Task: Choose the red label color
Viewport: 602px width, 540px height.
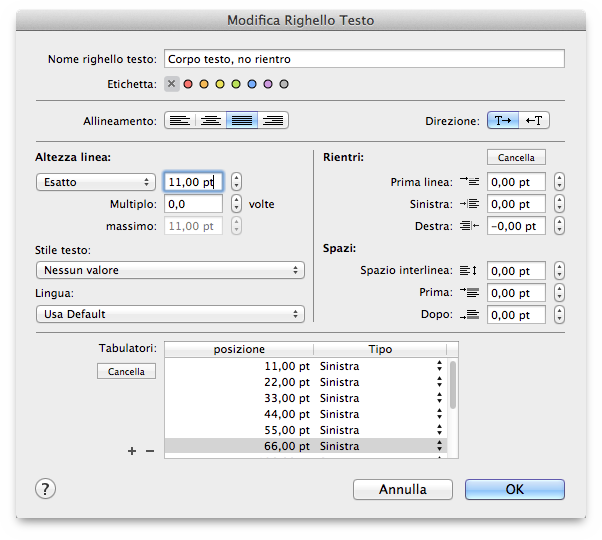Action: [x=188, y=84]
